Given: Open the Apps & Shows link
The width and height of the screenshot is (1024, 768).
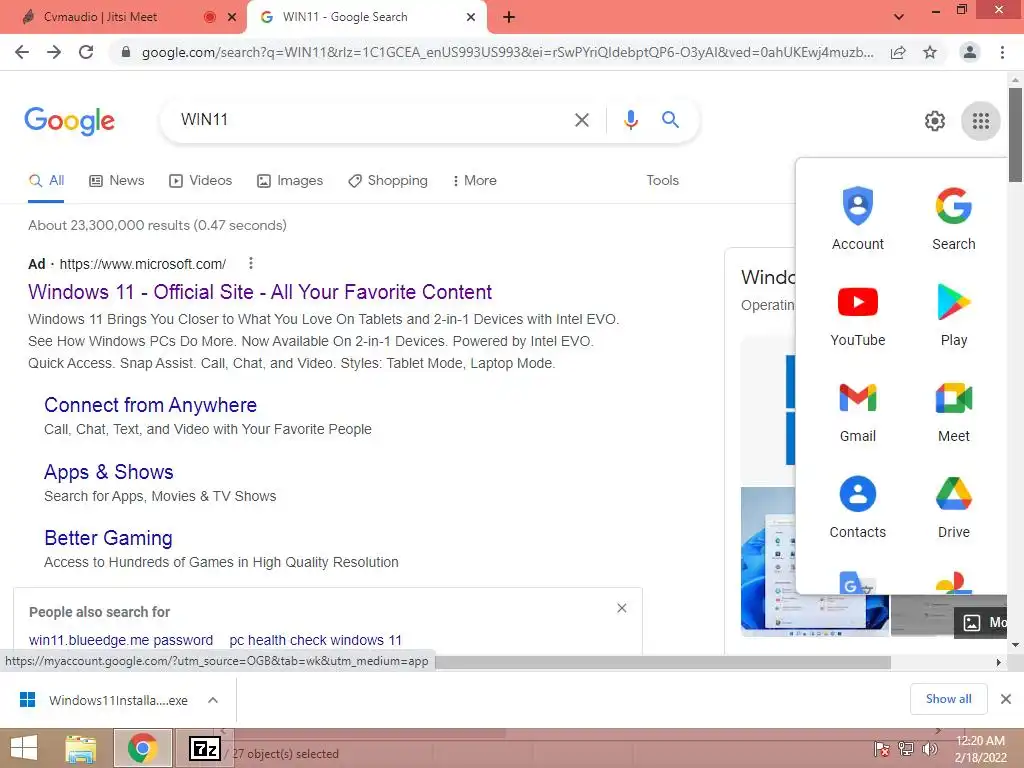Looking at the screenshot, I should point(108,472).
